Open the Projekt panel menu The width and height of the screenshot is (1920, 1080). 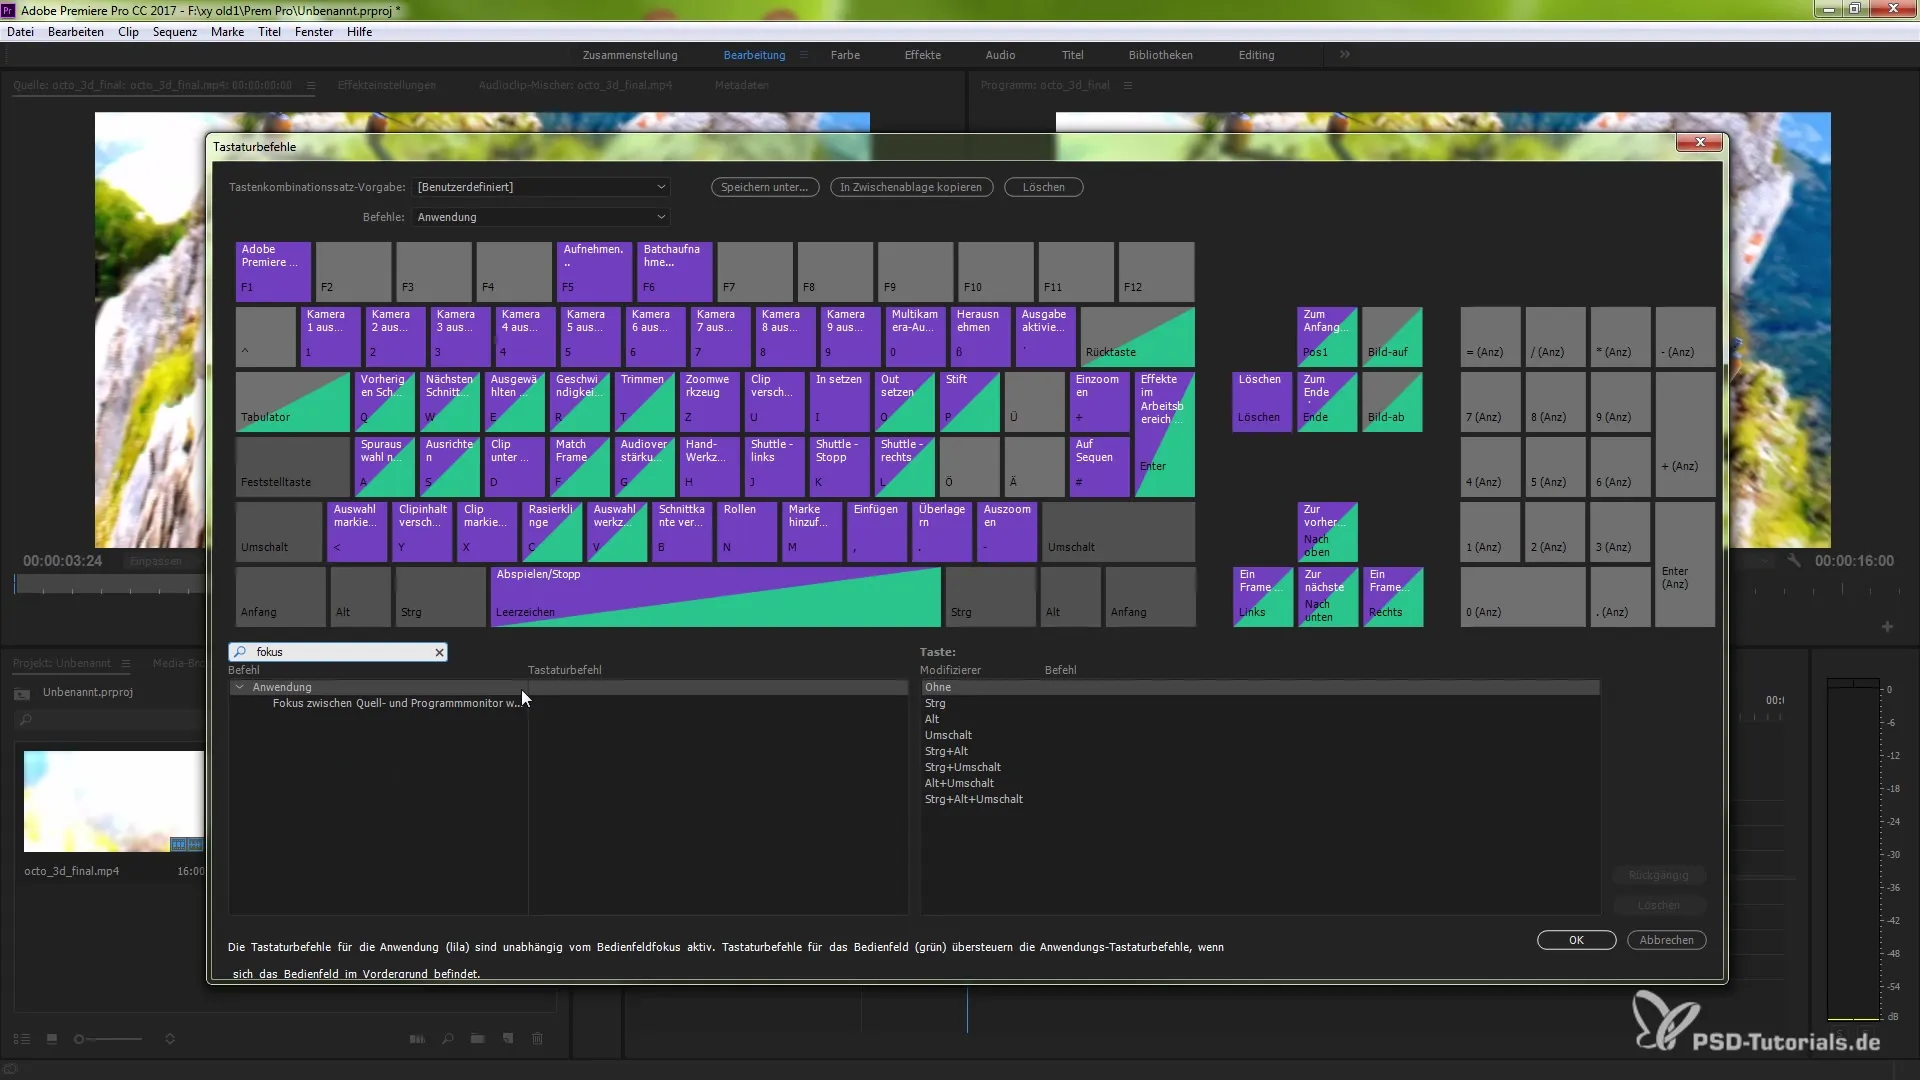[x=126, y=663]
